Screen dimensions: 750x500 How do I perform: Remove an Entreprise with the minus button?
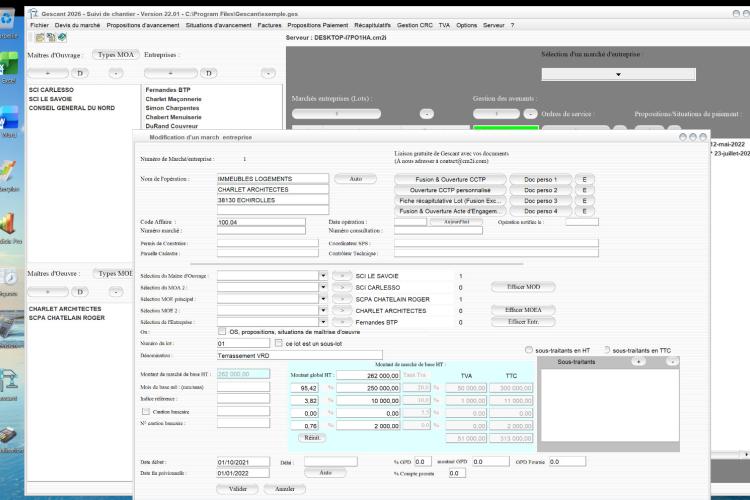(x=268, y=73)
